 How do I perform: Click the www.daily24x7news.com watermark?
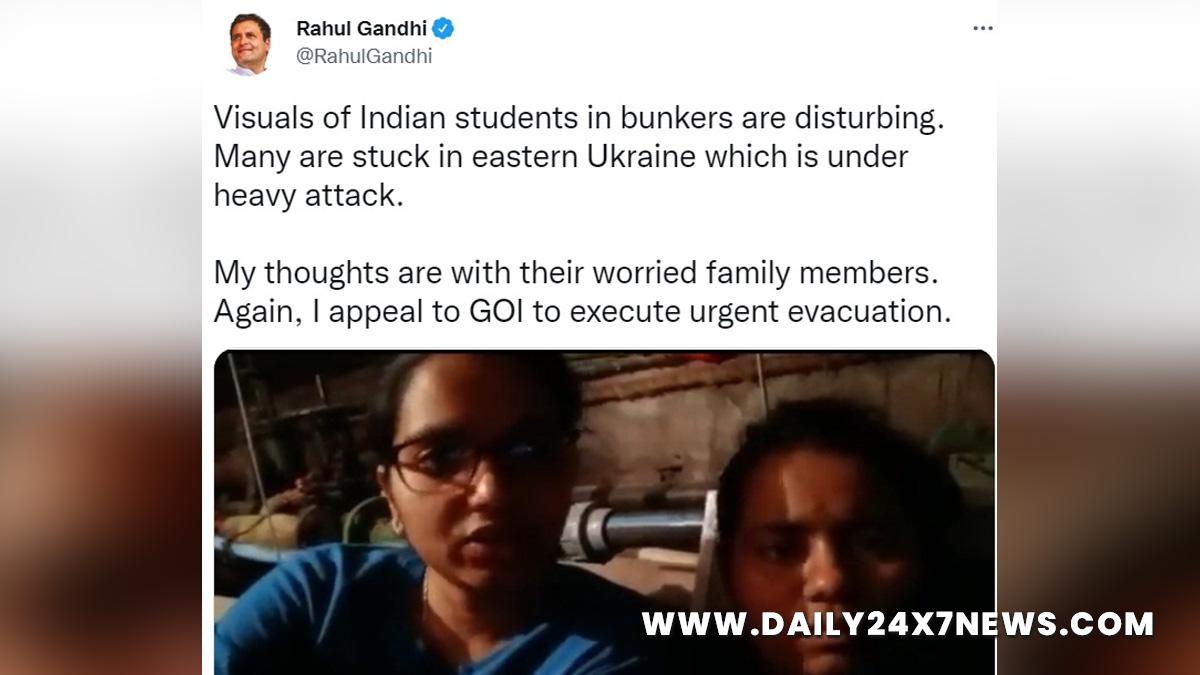897,625
